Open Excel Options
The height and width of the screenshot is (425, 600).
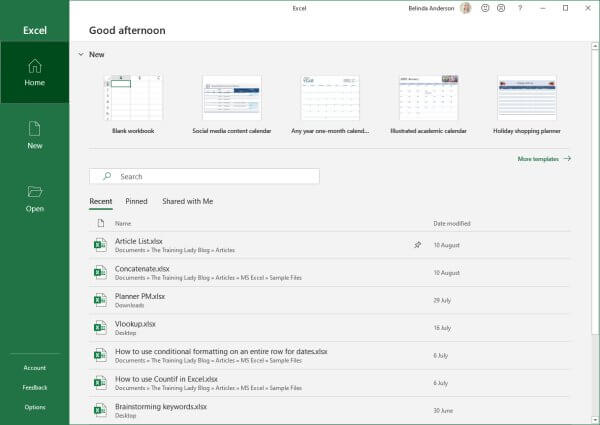[34, 407]
